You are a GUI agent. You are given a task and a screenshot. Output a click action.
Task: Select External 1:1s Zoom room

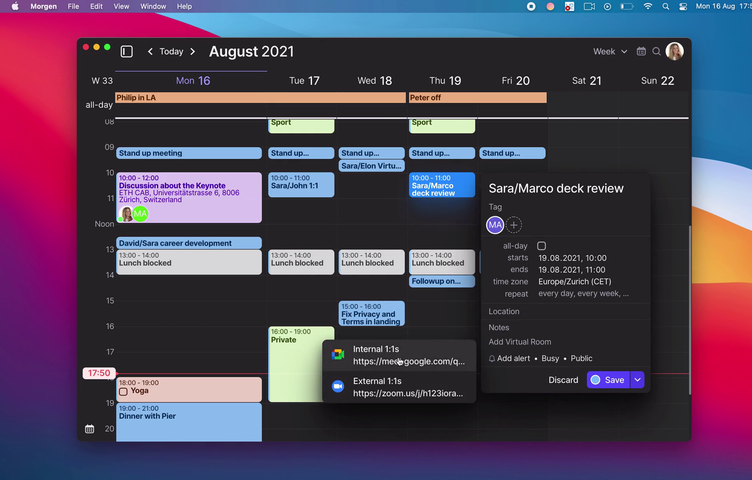(399, 387)
